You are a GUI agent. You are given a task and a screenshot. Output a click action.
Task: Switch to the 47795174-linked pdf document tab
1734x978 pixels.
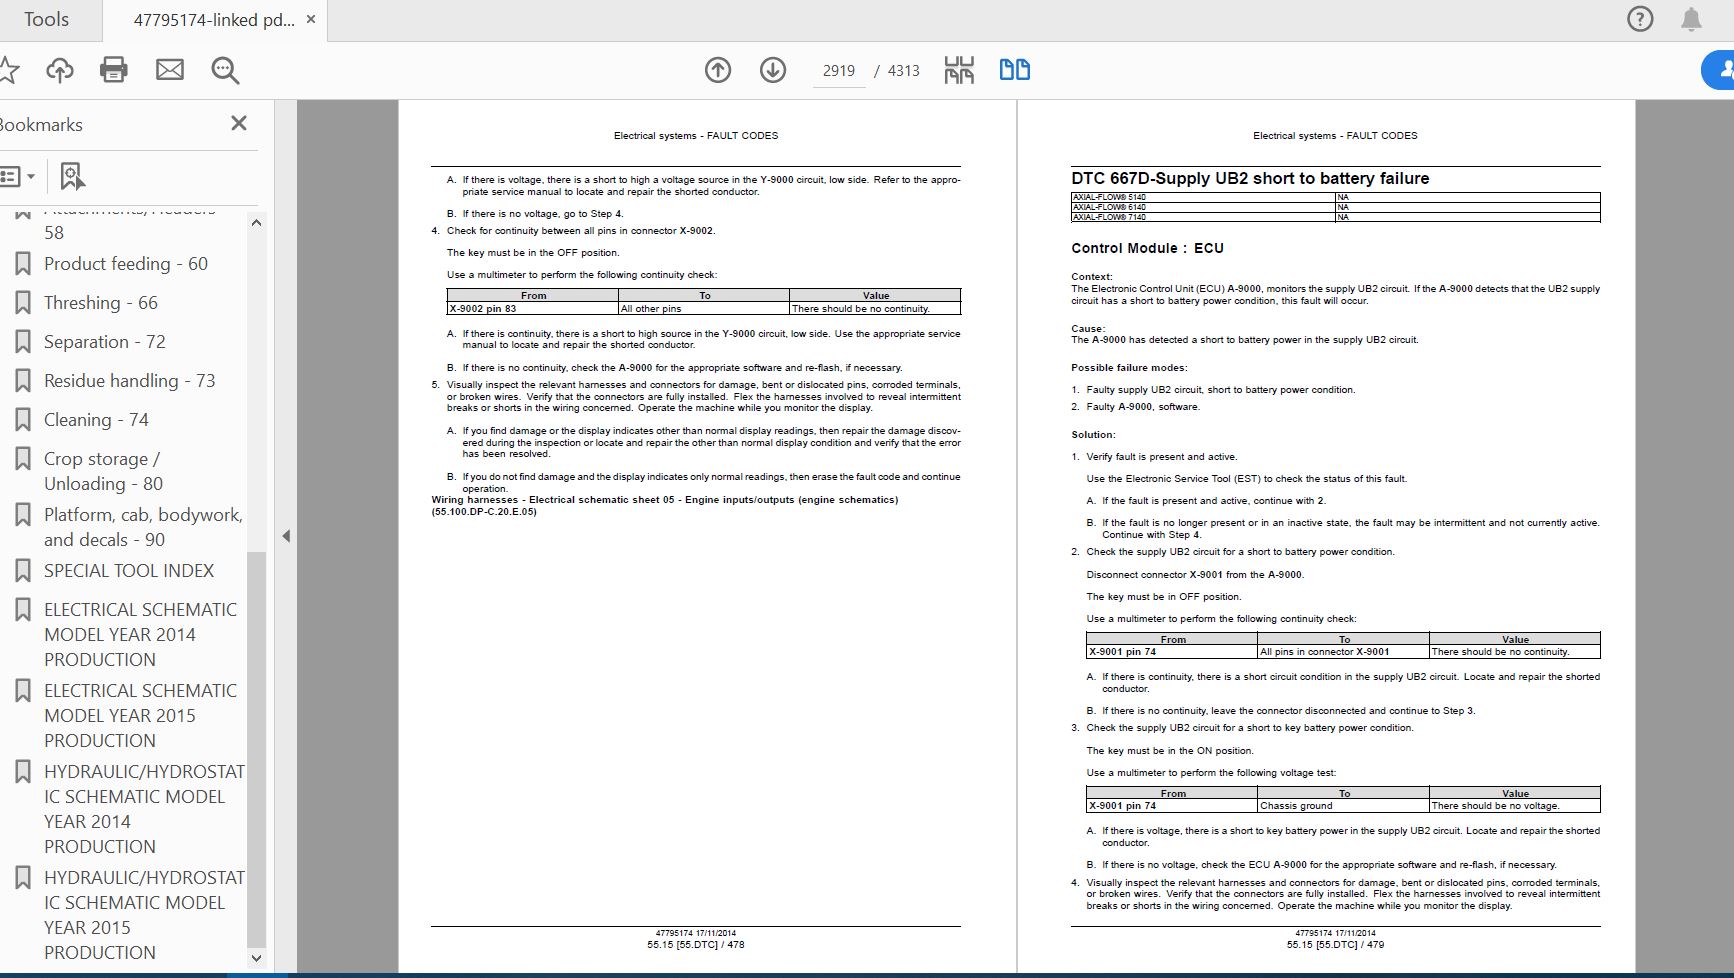[x=214, y=20]
